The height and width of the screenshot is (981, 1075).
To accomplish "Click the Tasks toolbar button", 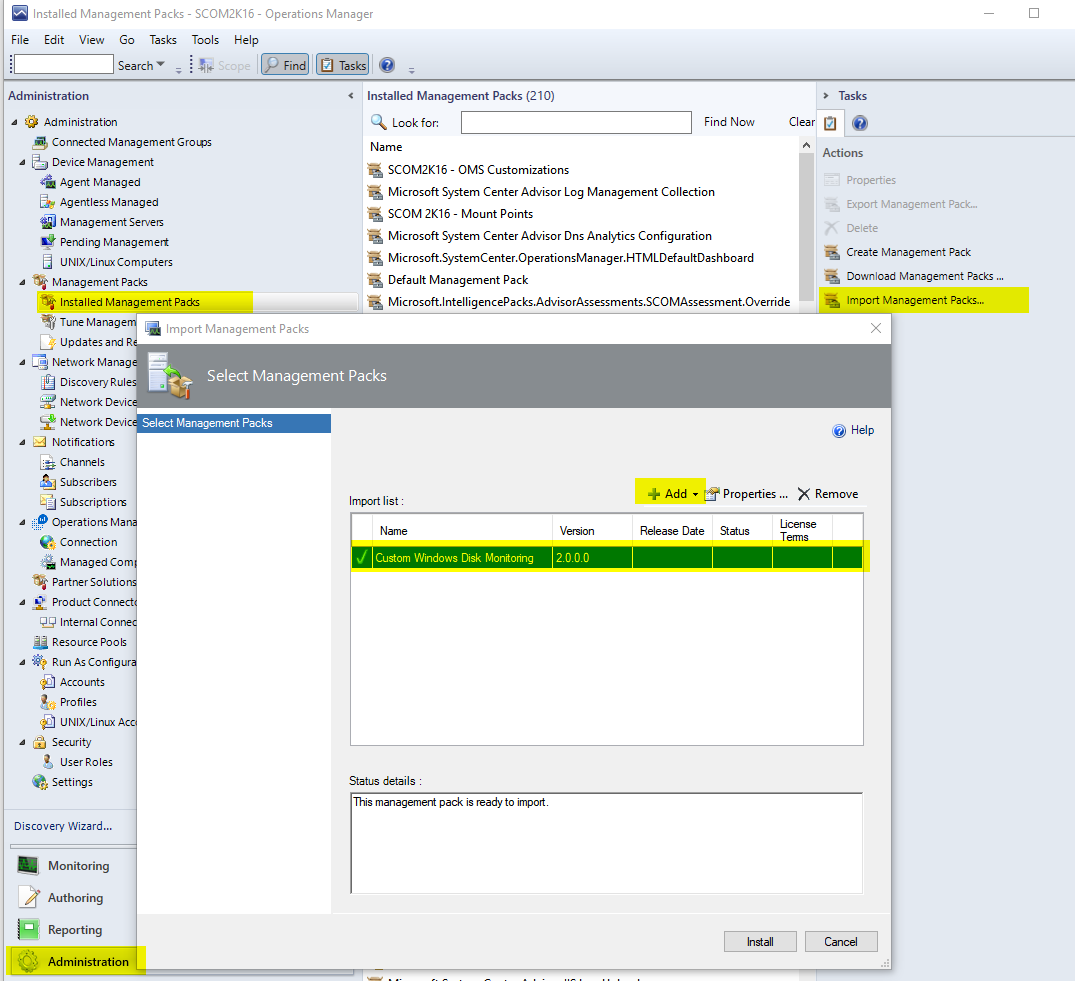I will point(343,65).
